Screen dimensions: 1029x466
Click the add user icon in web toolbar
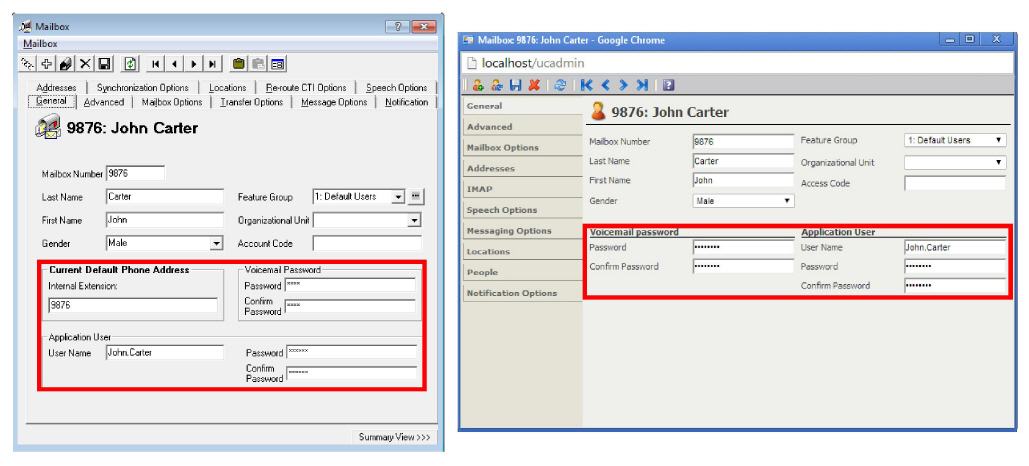(478, 86)
